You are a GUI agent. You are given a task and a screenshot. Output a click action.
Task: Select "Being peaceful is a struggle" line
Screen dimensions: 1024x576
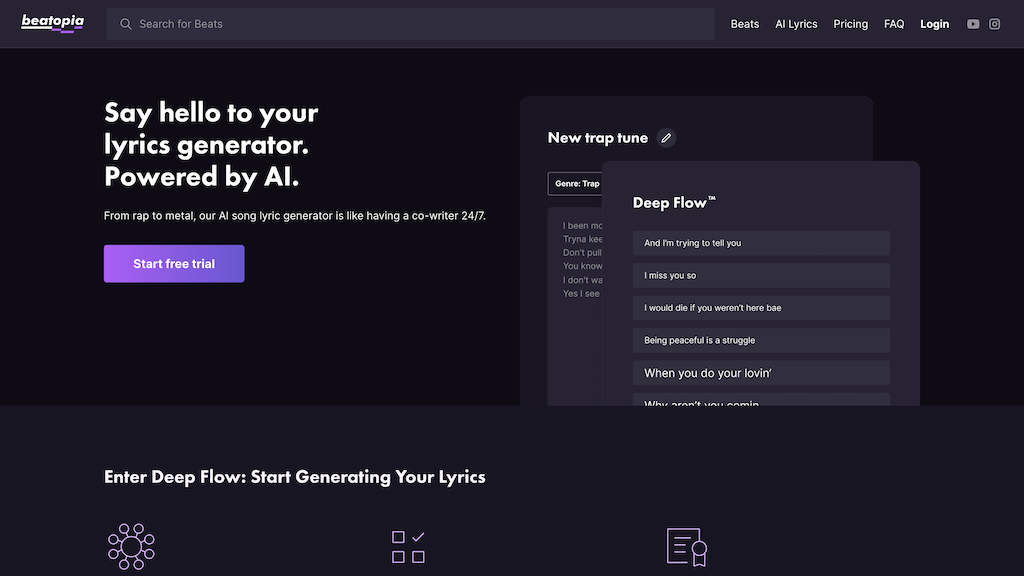tap(761, 340)
